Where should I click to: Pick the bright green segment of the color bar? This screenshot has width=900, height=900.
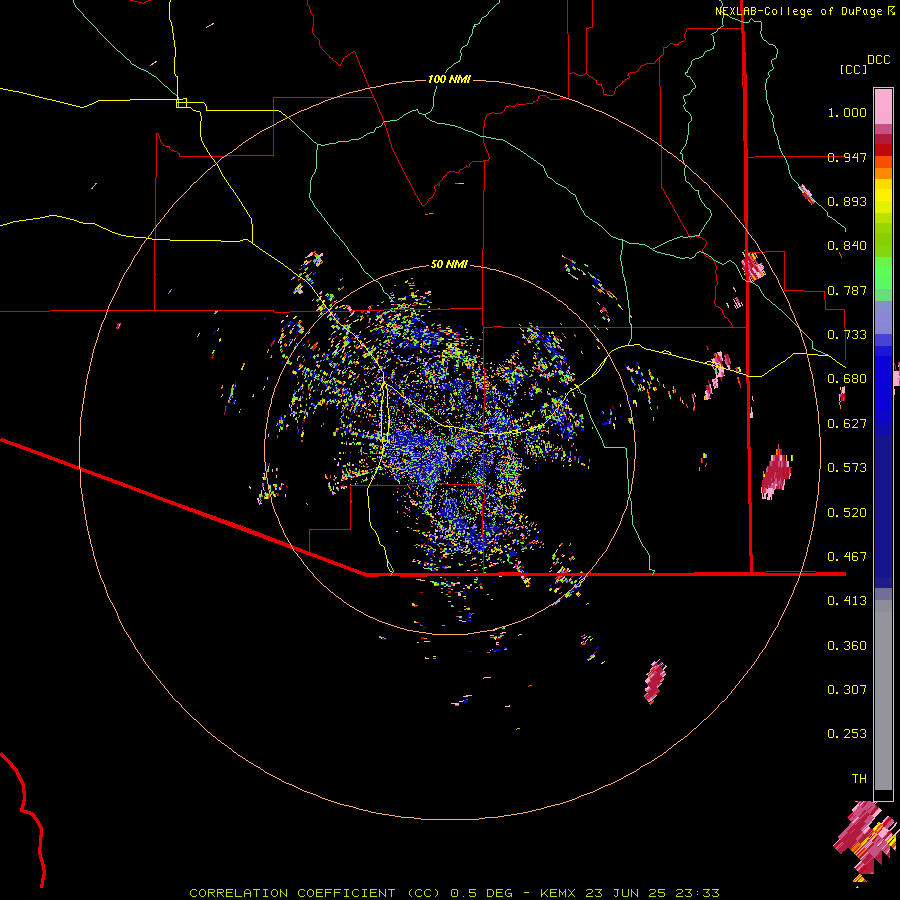tap(883, 273)
